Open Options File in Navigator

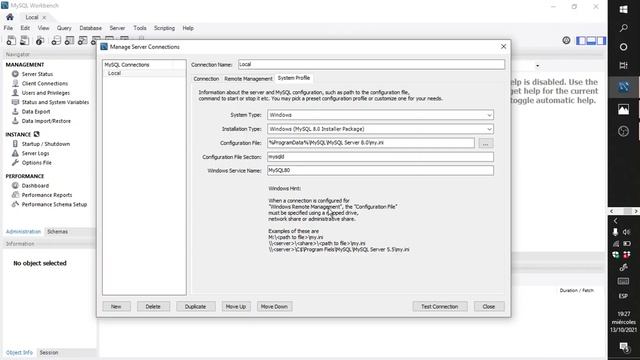pyautogui.click(x=36, y=162)
